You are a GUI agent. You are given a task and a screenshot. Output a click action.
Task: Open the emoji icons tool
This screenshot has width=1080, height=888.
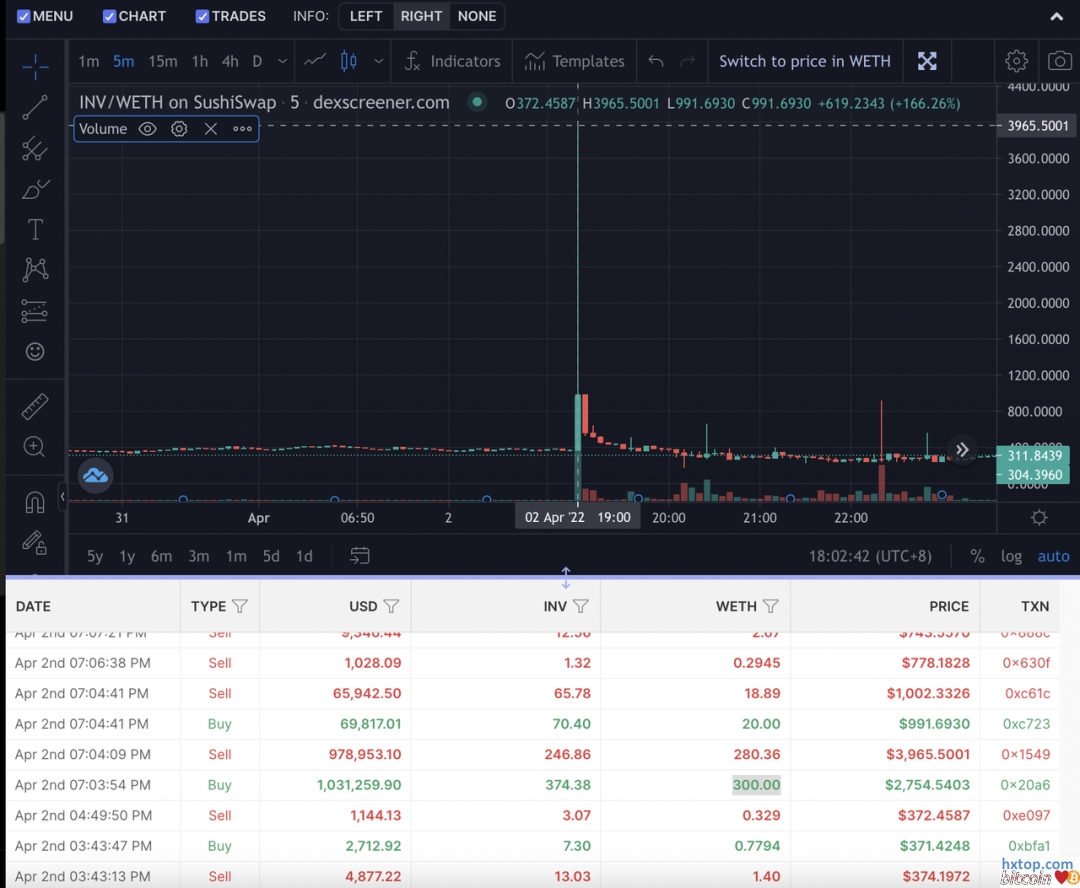coord(35,351)
